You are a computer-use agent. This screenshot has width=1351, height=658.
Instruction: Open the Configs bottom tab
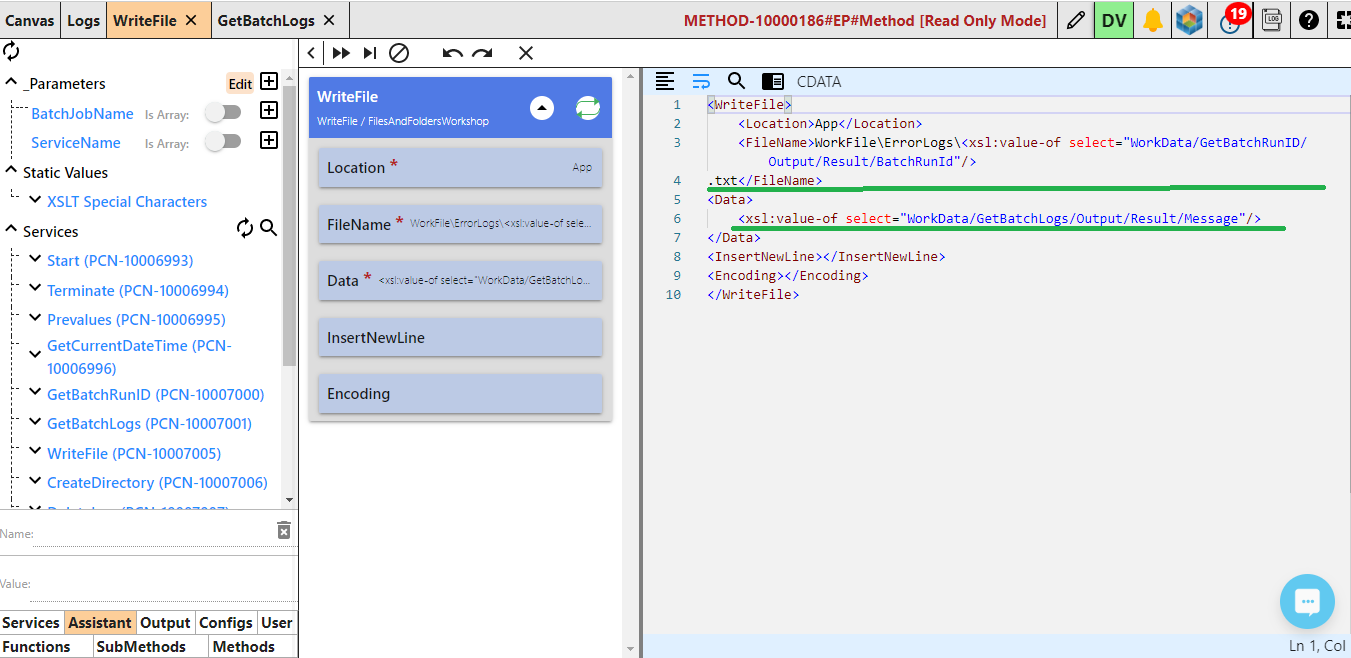(226, 622)
